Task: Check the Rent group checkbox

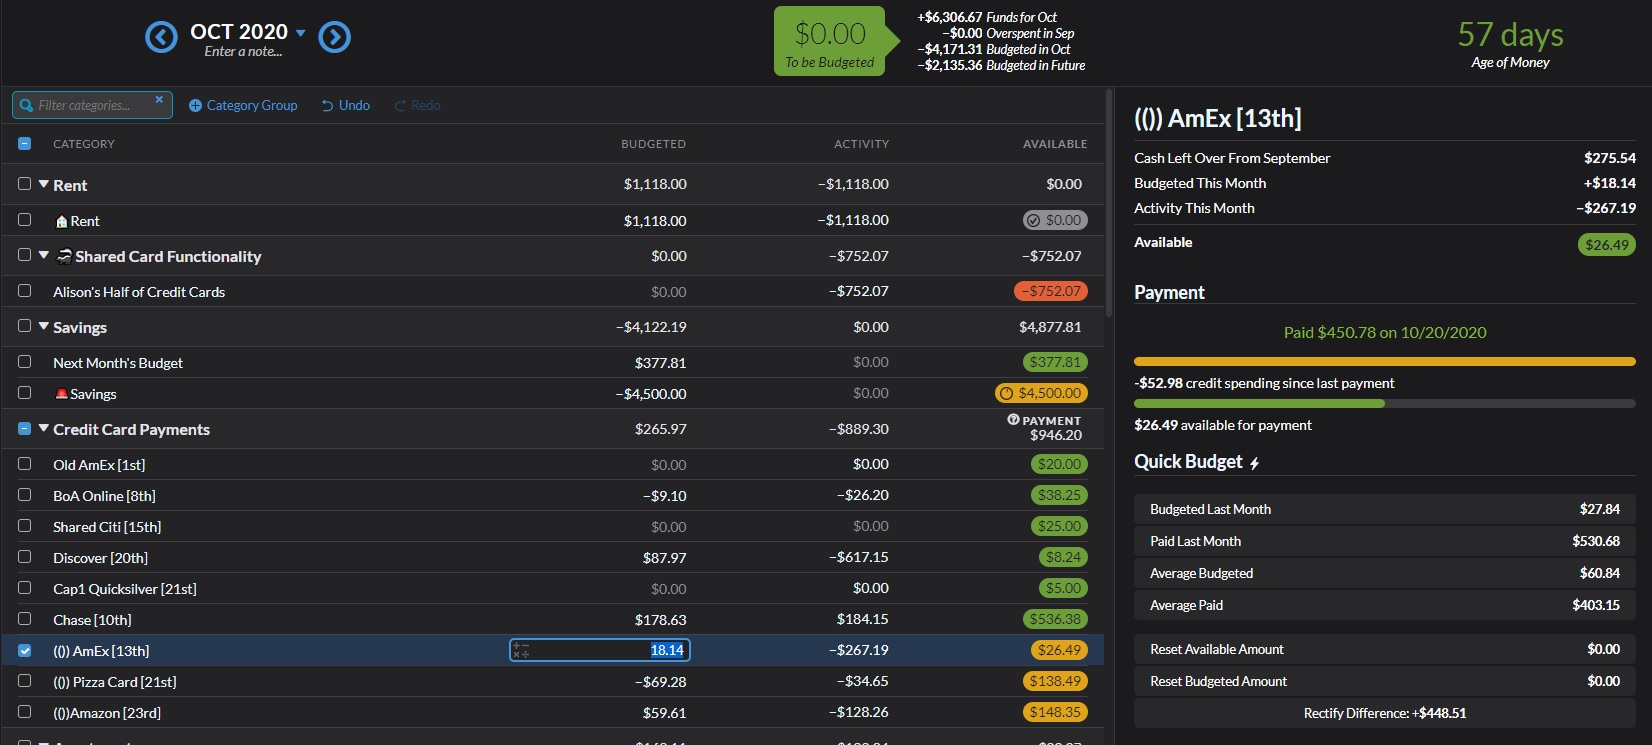Action: [25, 184]
